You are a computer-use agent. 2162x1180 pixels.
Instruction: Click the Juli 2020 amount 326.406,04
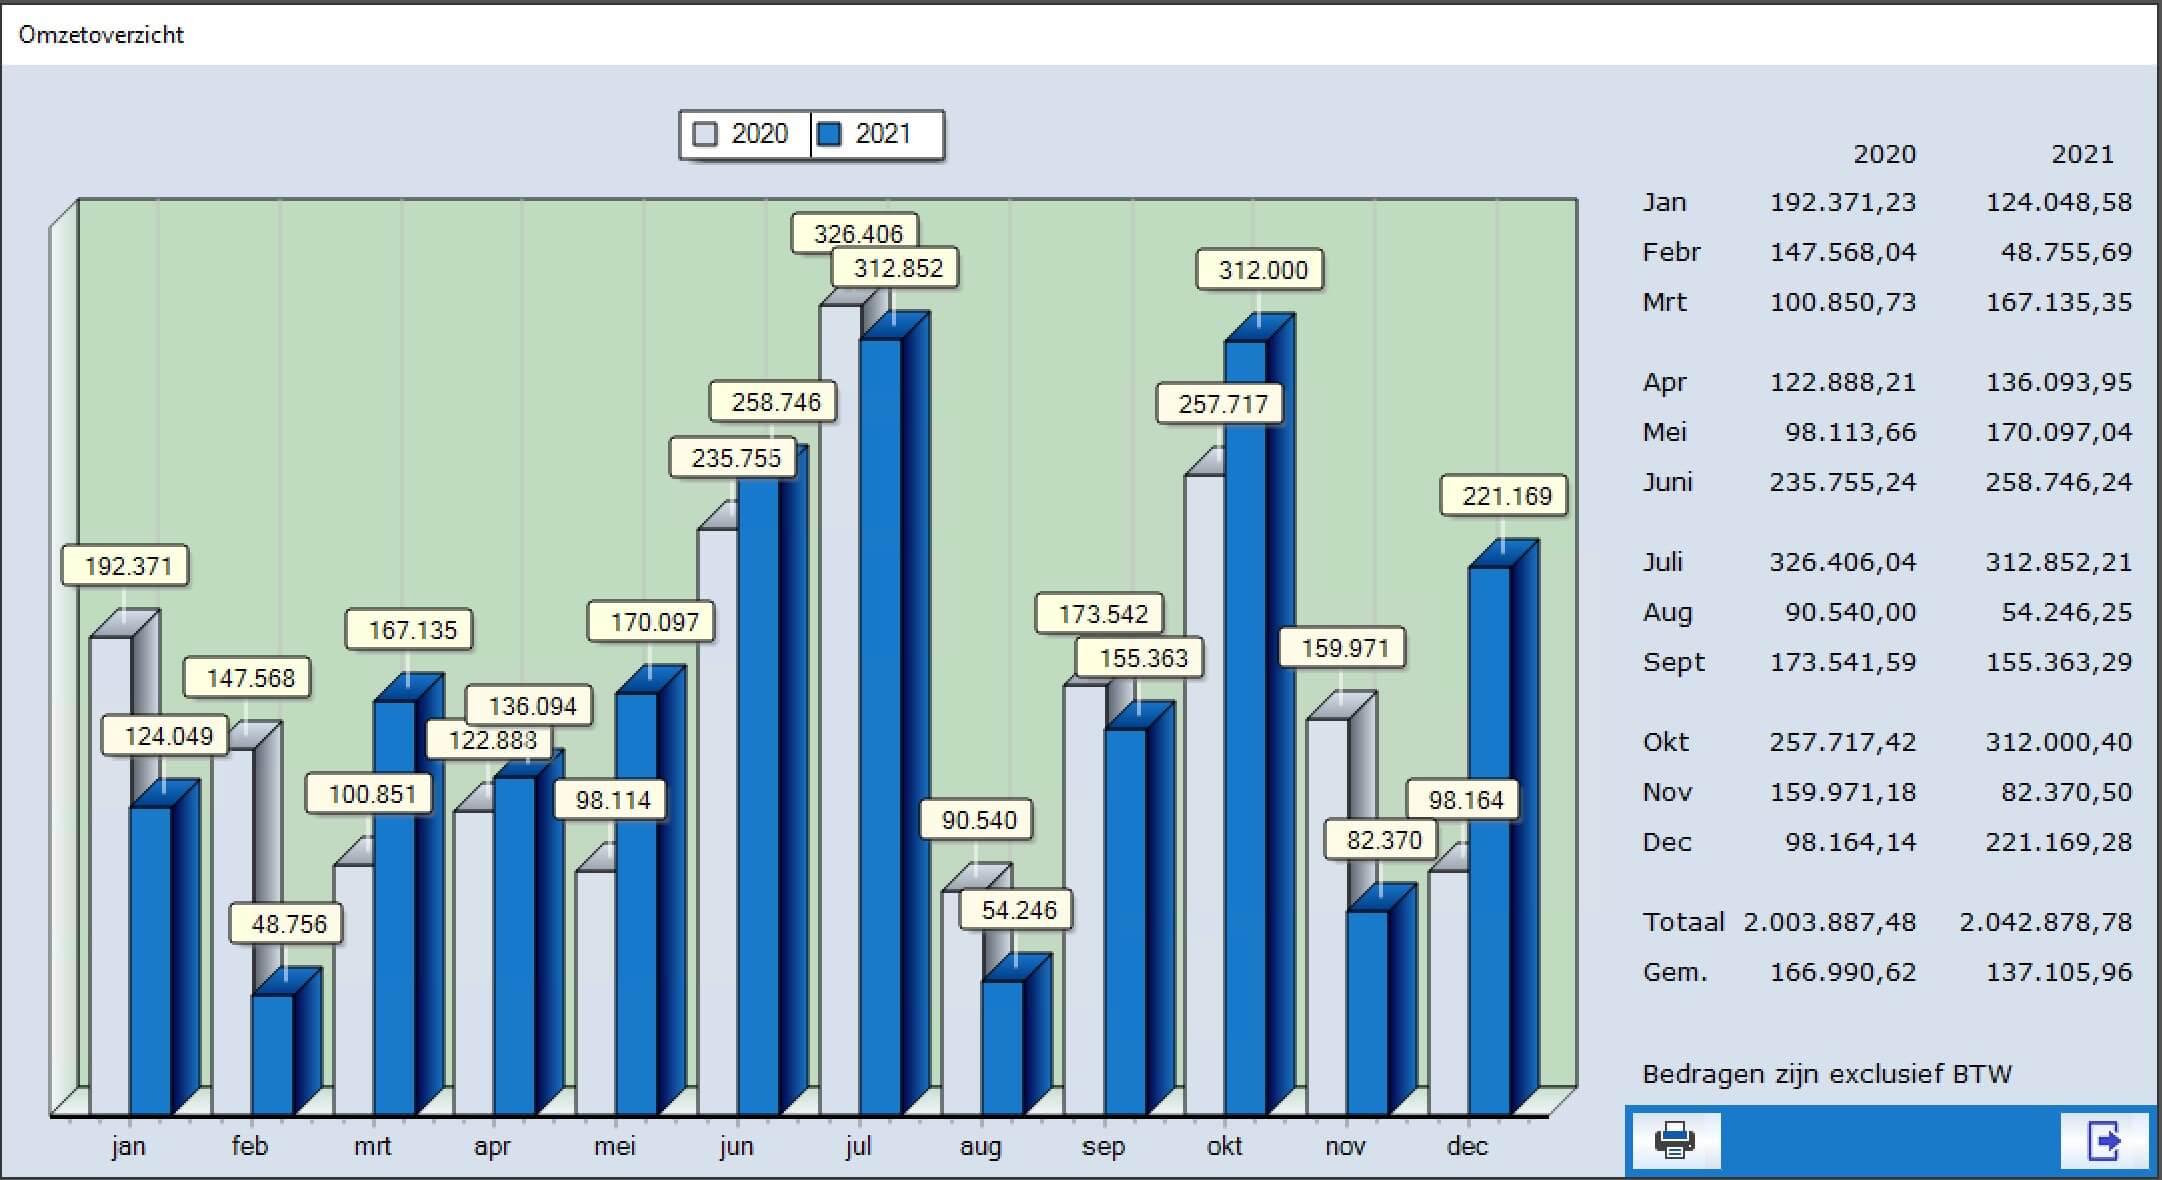1842,562
